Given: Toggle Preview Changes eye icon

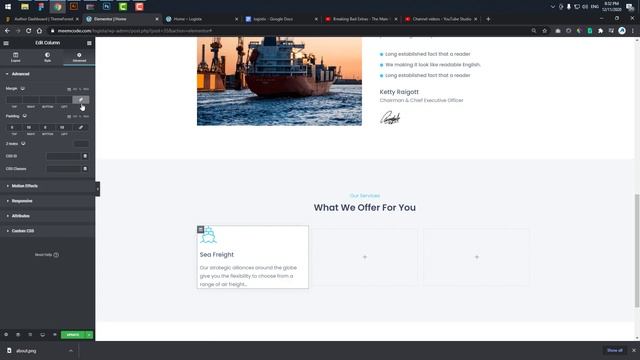Looking at the screenshot, I should point(55,335).
